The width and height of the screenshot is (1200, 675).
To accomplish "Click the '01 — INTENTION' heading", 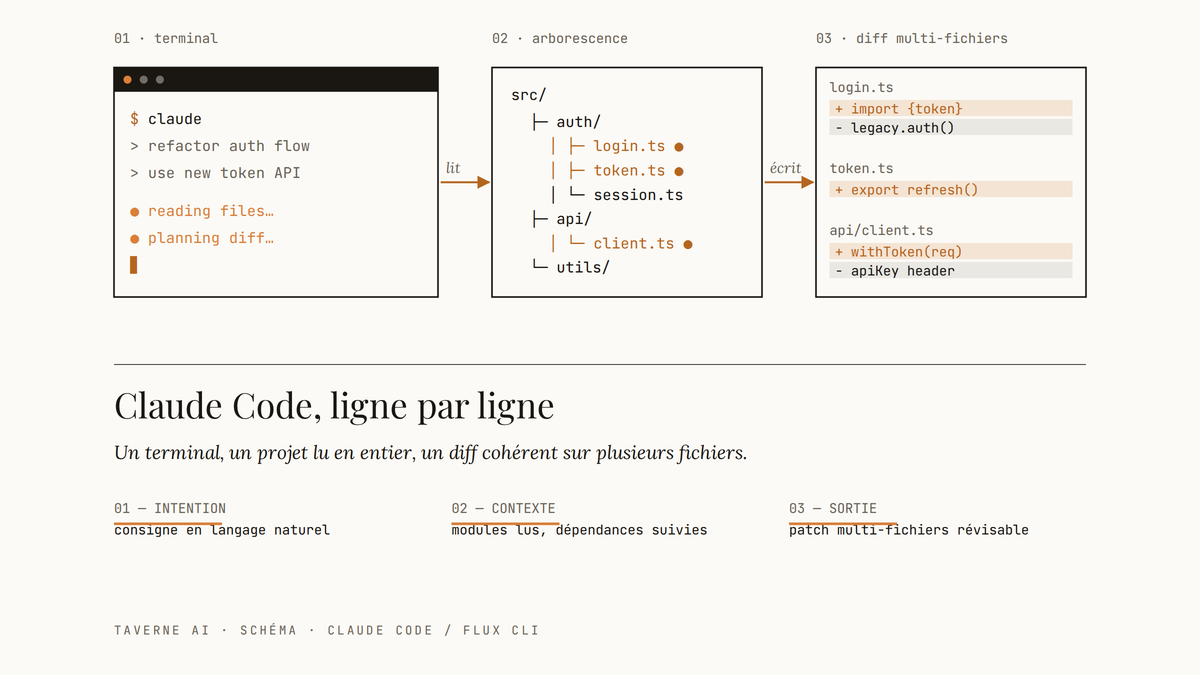I will tap(170, 508).
